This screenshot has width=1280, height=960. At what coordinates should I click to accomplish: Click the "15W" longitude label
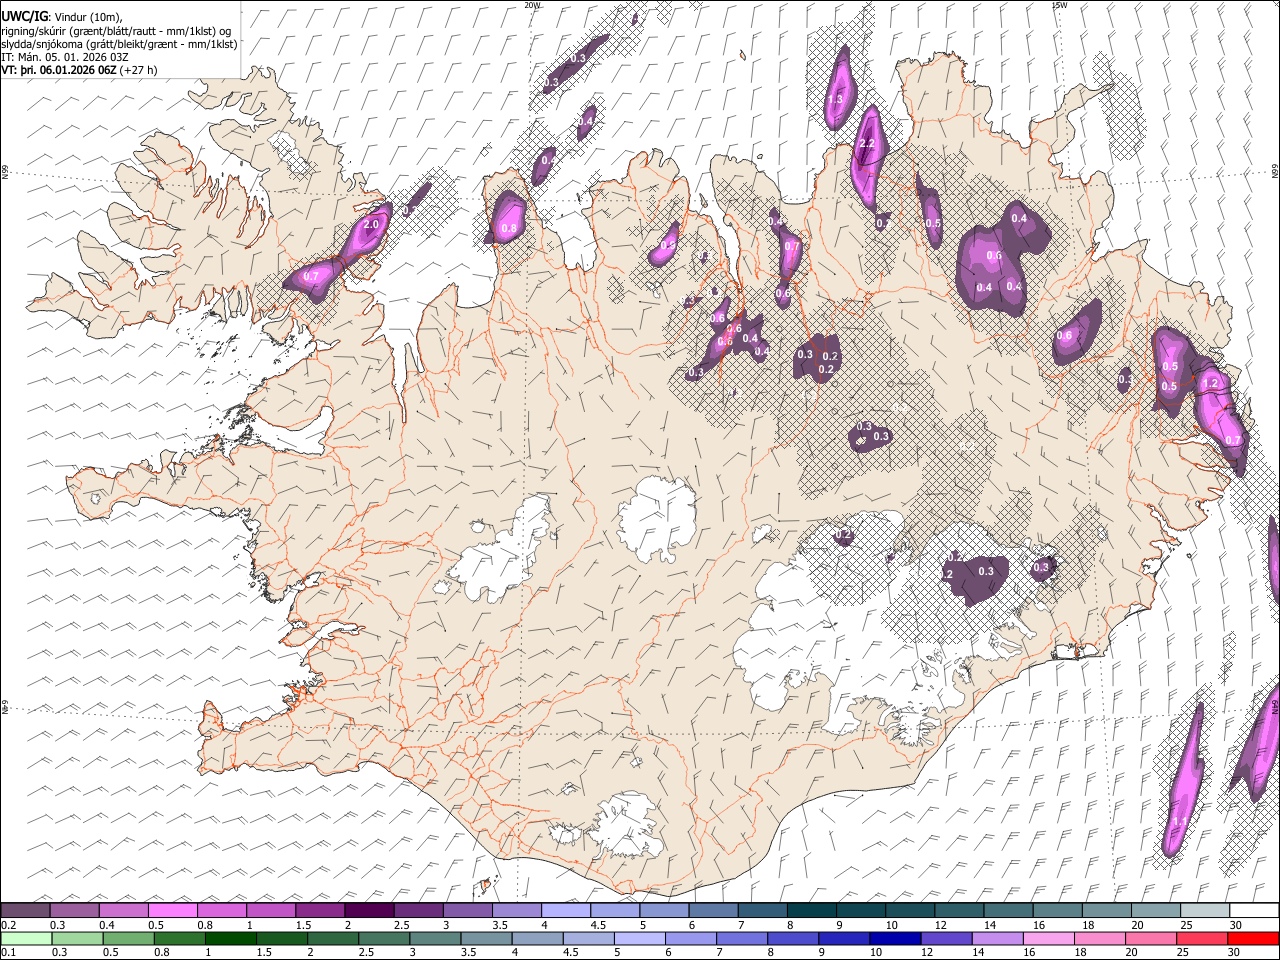[1059, 5]
